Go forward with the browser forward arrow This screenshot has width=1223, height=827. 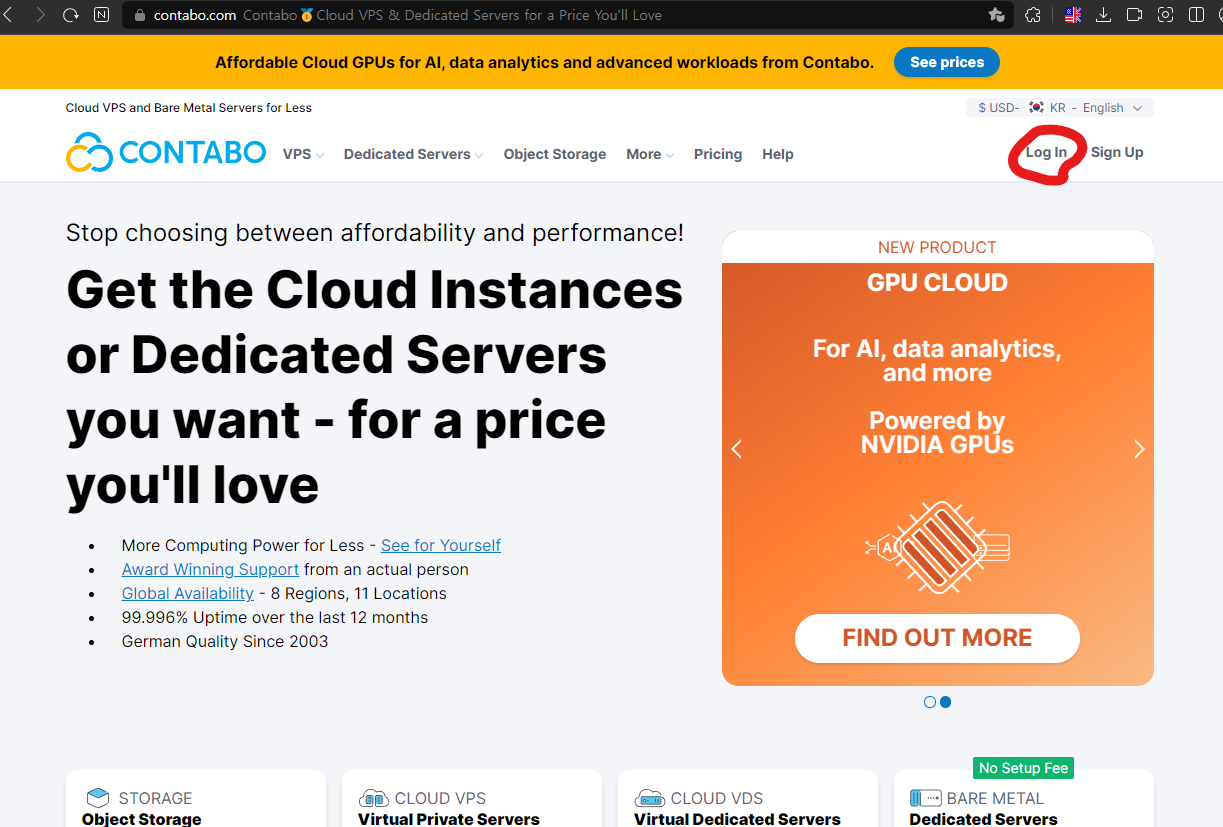[41, 15]
